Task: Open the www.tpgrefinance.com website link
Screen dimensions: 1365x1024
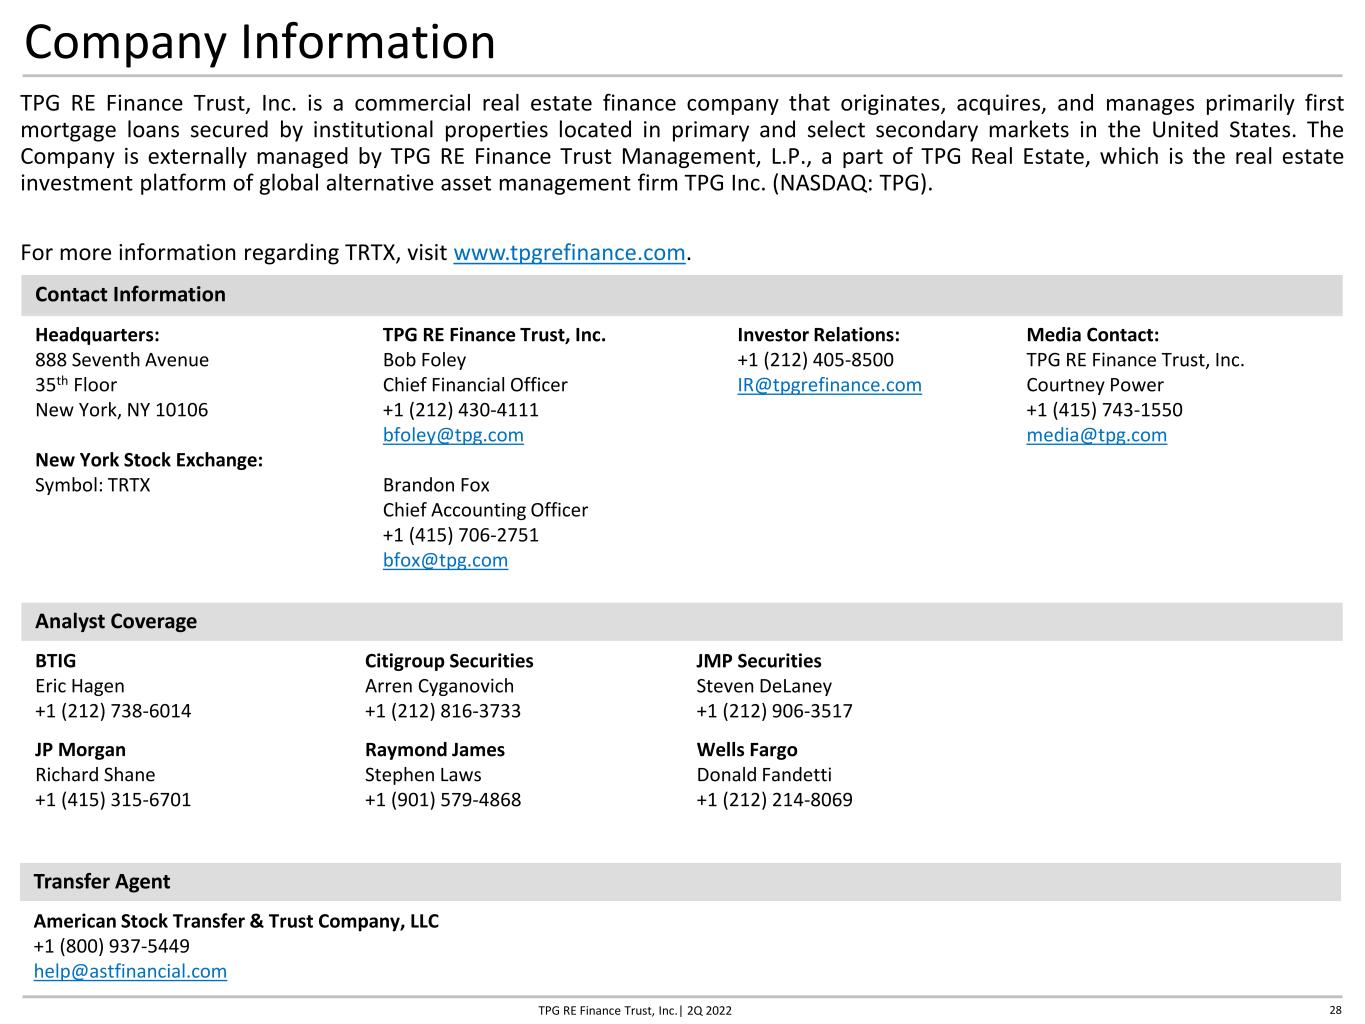Action: tap(570, 253)
